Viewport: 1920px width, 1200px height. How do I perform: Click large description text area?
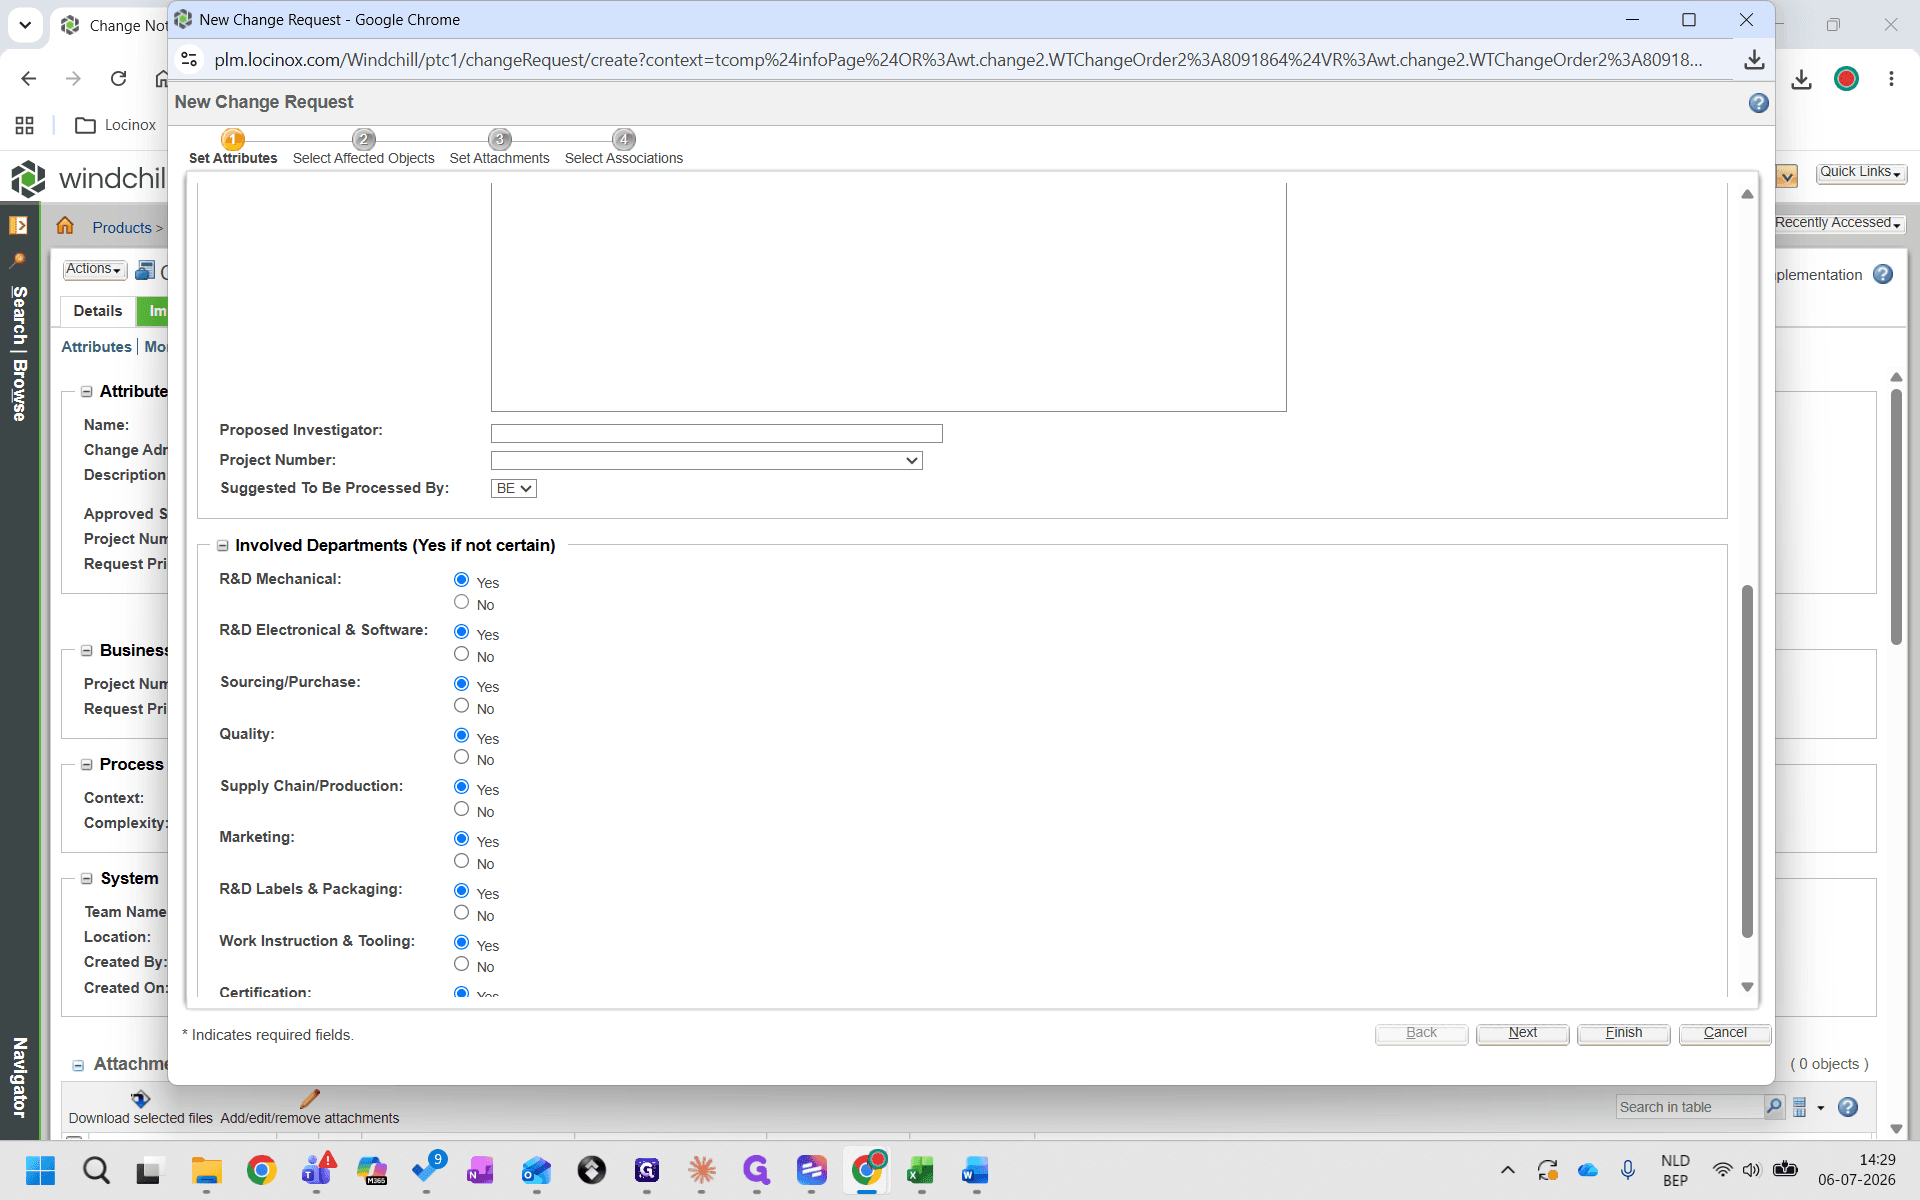coord(888,297)
